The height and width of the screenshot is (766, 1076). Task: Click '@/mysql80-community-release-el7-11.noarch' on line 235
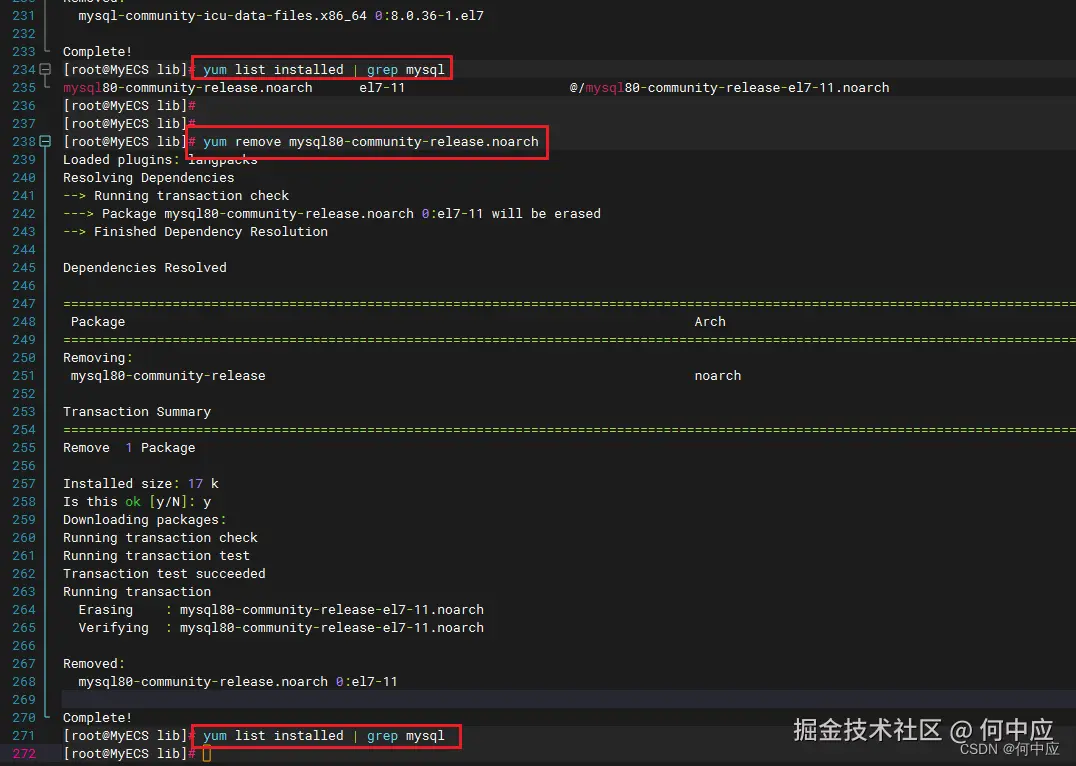pos(729,88)
